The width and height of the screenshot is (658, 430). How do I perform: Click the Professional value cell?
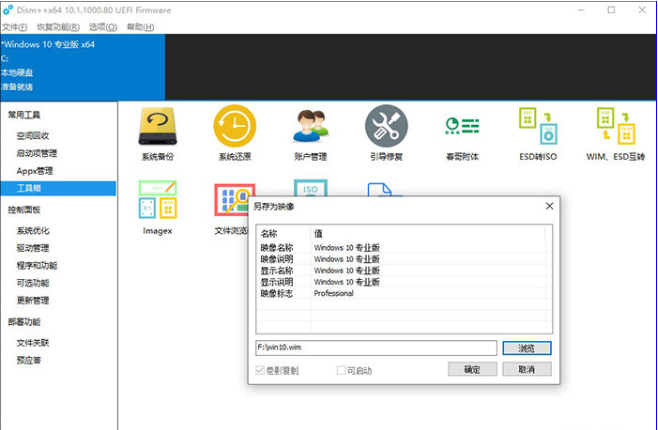click(334, 293)
